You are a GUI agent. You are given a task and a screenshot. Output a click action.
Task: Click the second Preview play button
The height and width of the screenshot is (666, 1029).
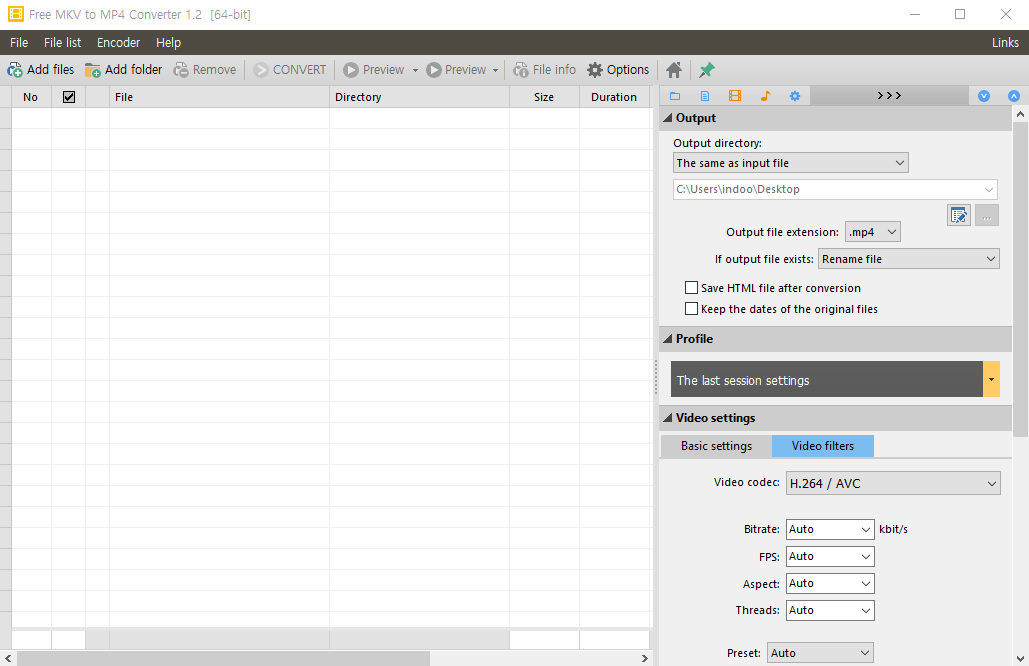[x=457, y=70]
